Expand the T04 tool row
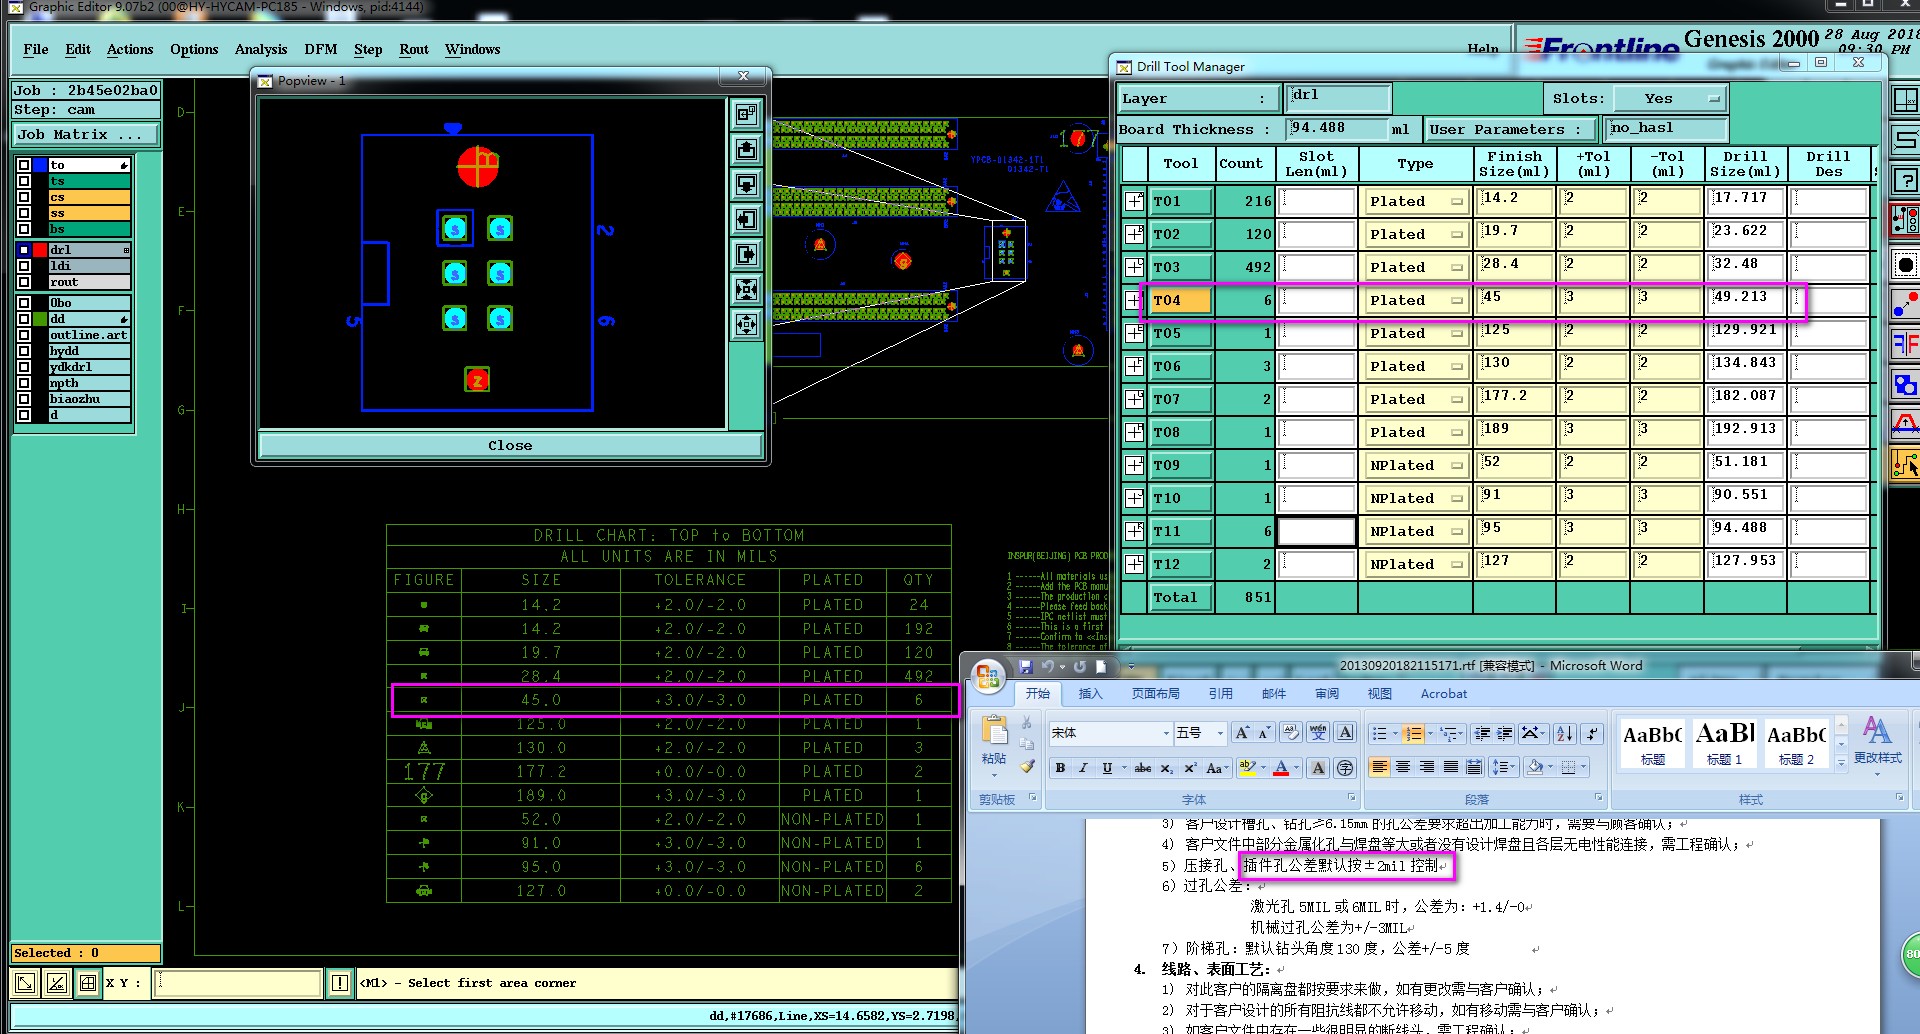Image resolution: width=1920 pixels, height=1034 pixels. (1134, 300)
